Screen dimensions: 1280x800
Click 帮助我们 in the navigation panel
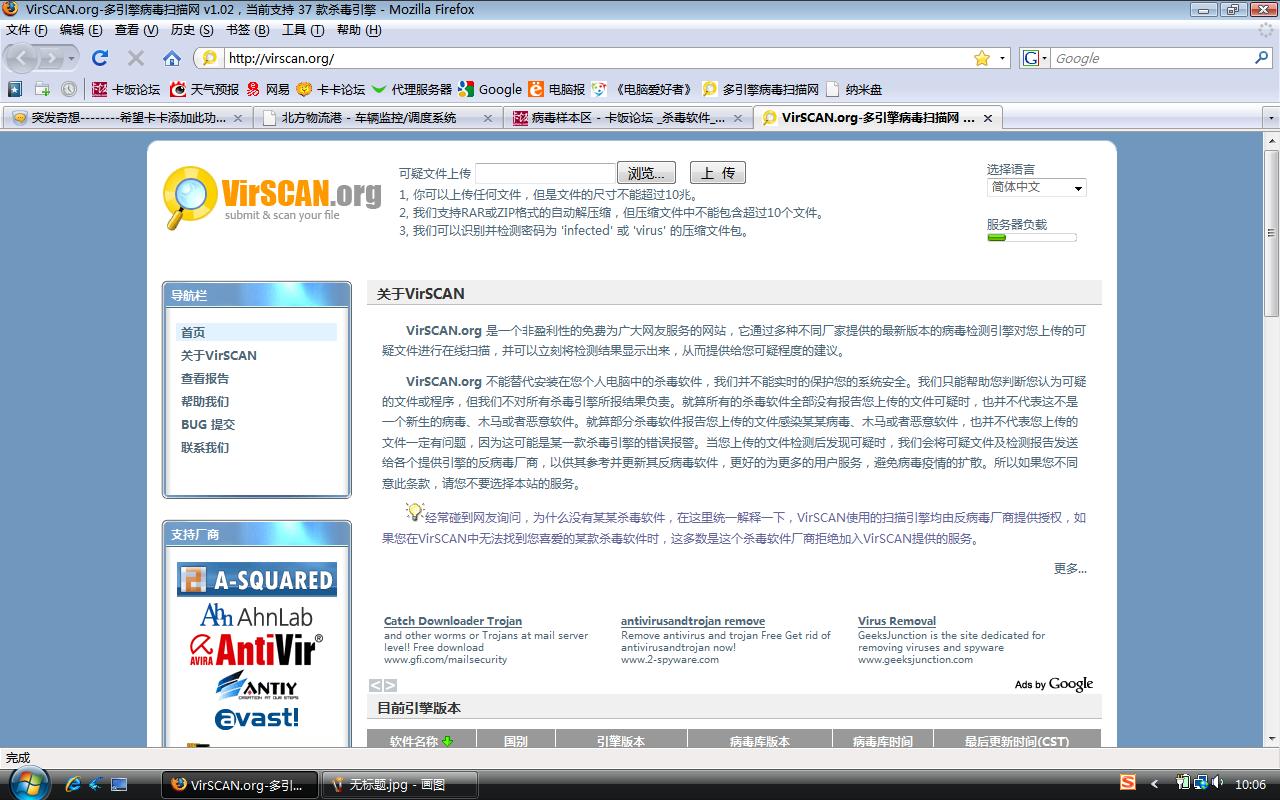pyautogui.click(x=205, y=401)
